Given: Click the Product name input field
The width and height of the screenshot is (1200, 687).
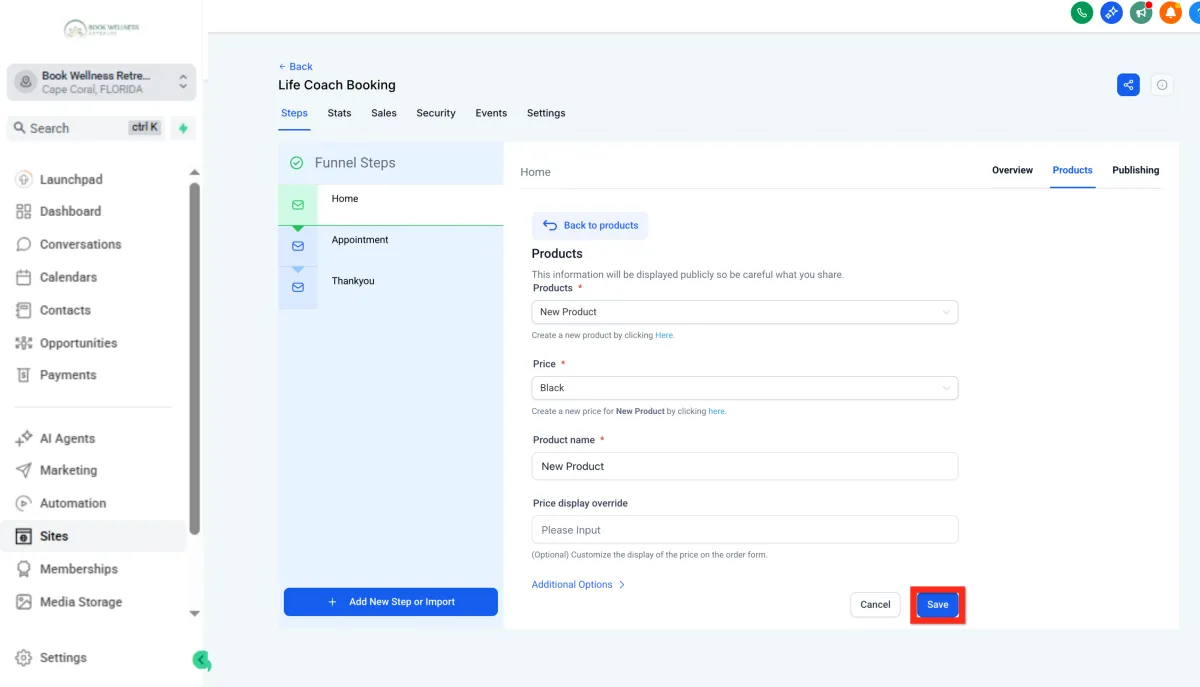Looking at the screenshot, I should [x=744, y=466].
